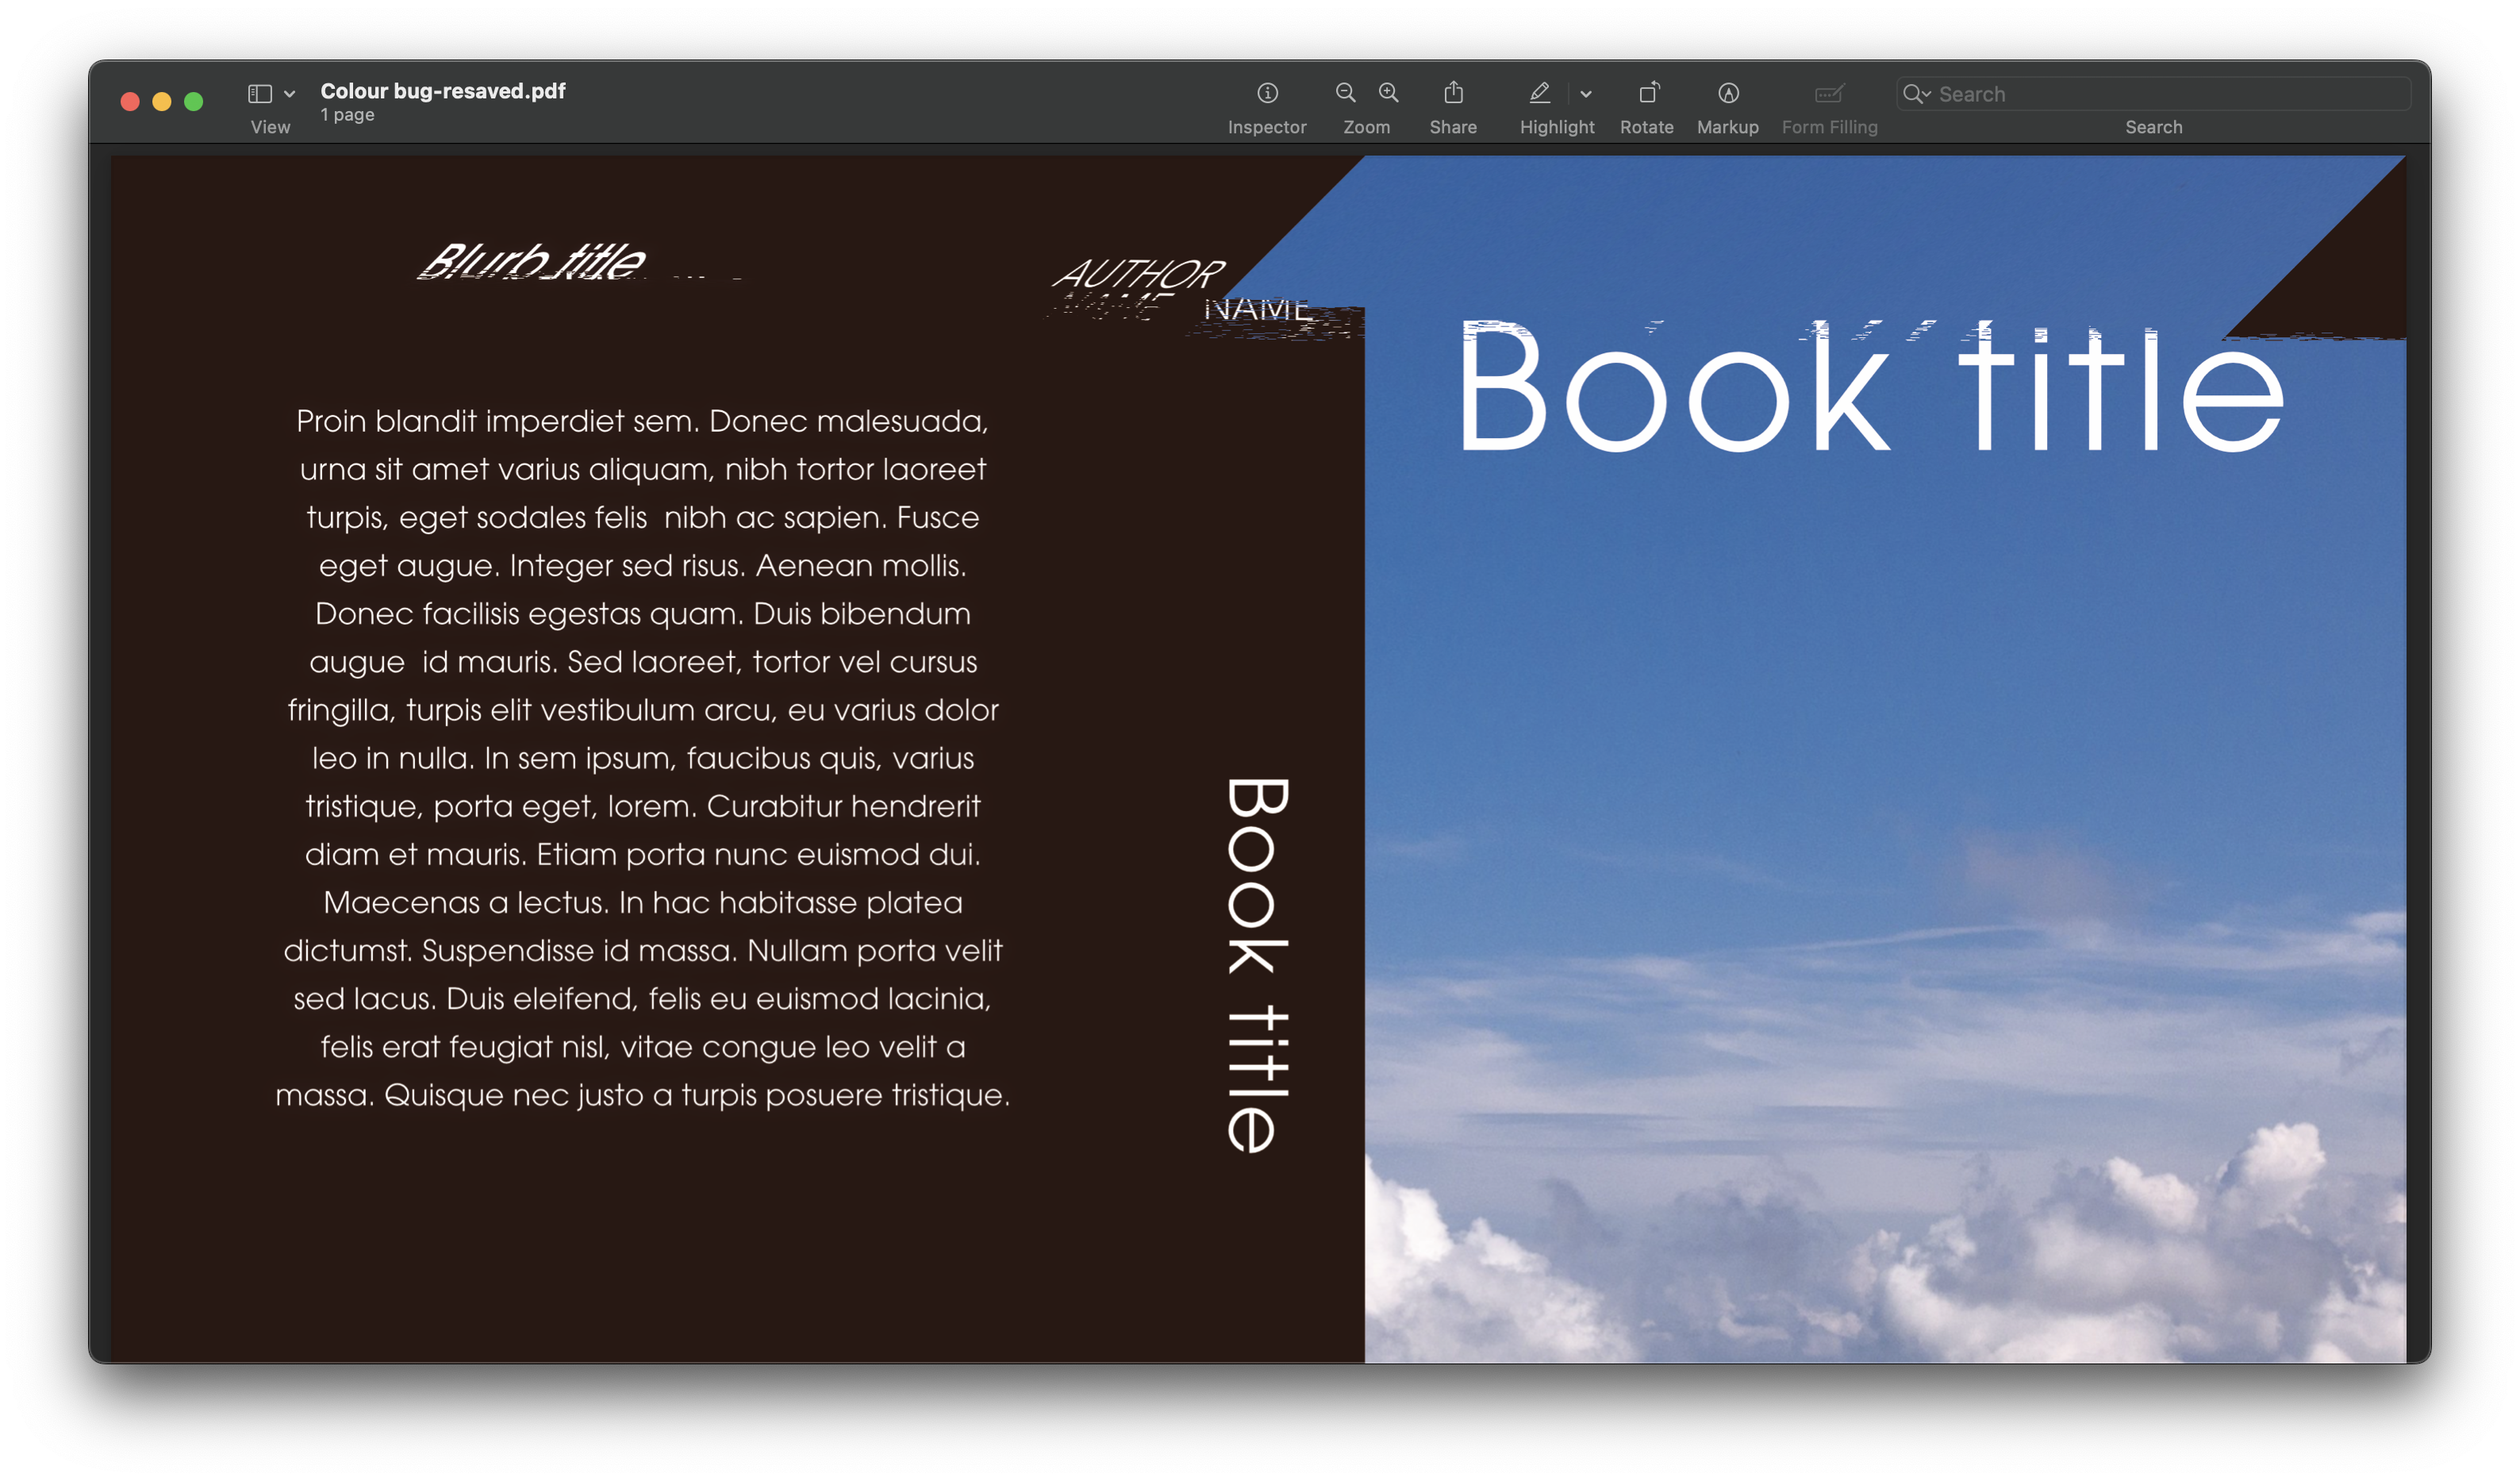Click the 'Inspector' label
Viewport: 2520px width, 1481px height.
point(1267,127)
